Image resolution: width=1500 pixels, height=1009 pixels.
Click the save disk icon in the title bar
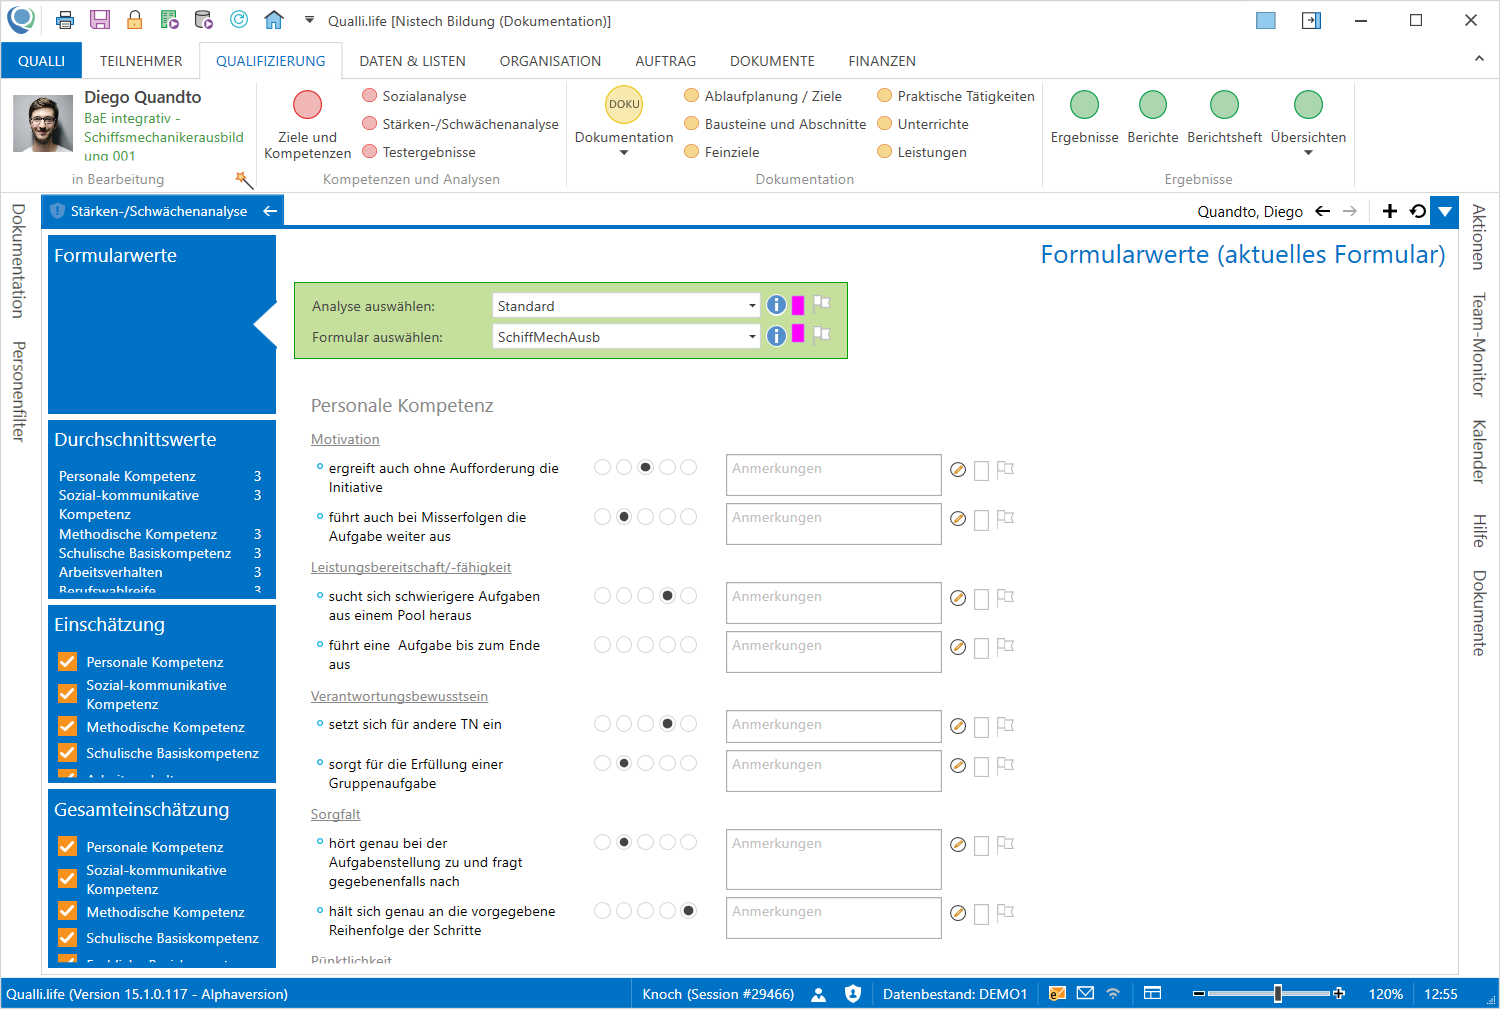[x=100, y=20]
